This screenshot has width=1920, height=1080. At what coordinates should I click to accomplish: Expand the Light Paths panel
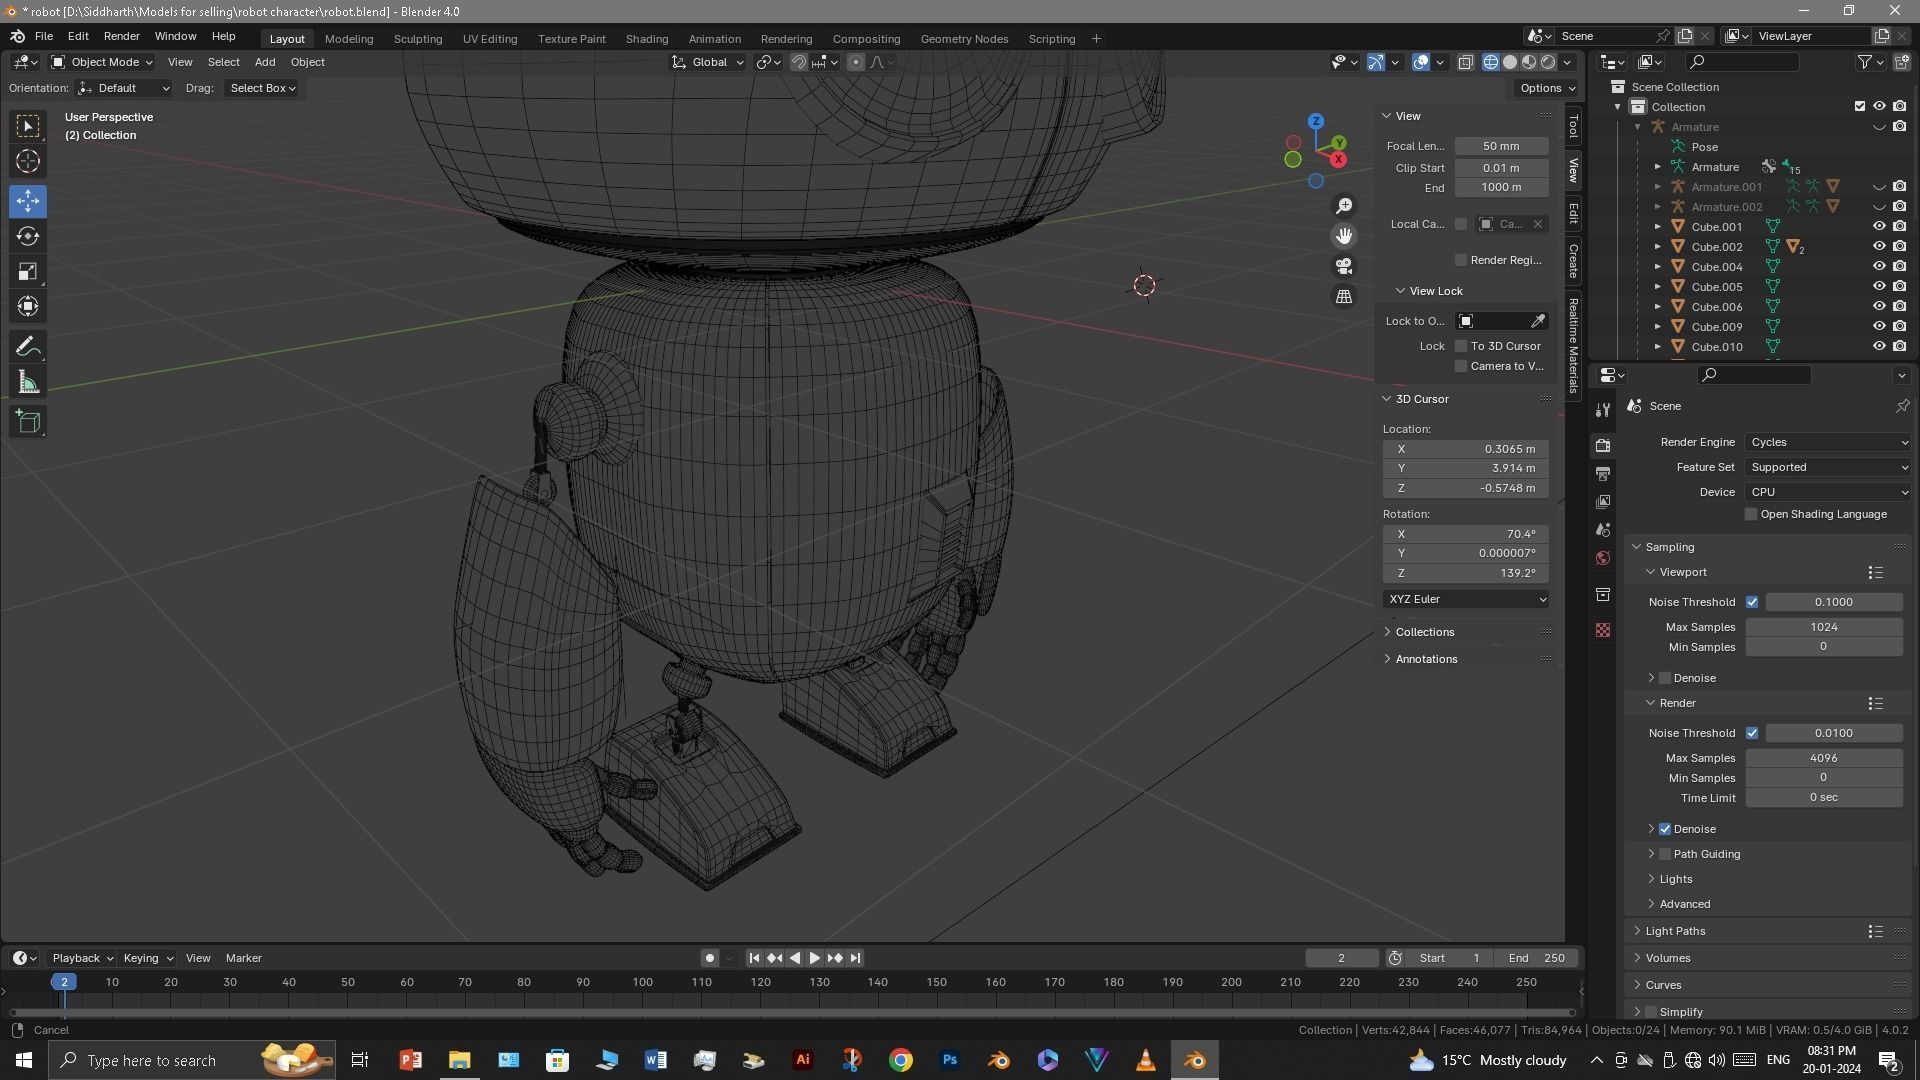coord(1675,931)
